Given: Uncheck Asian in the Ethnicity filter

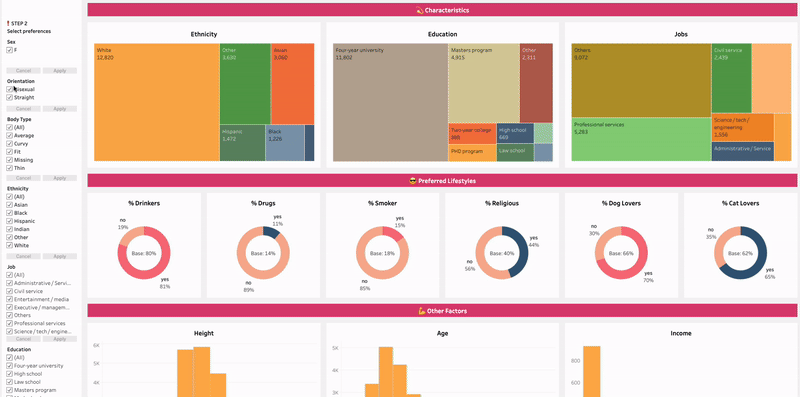Looking at the screenshot, I should point(9,205).
